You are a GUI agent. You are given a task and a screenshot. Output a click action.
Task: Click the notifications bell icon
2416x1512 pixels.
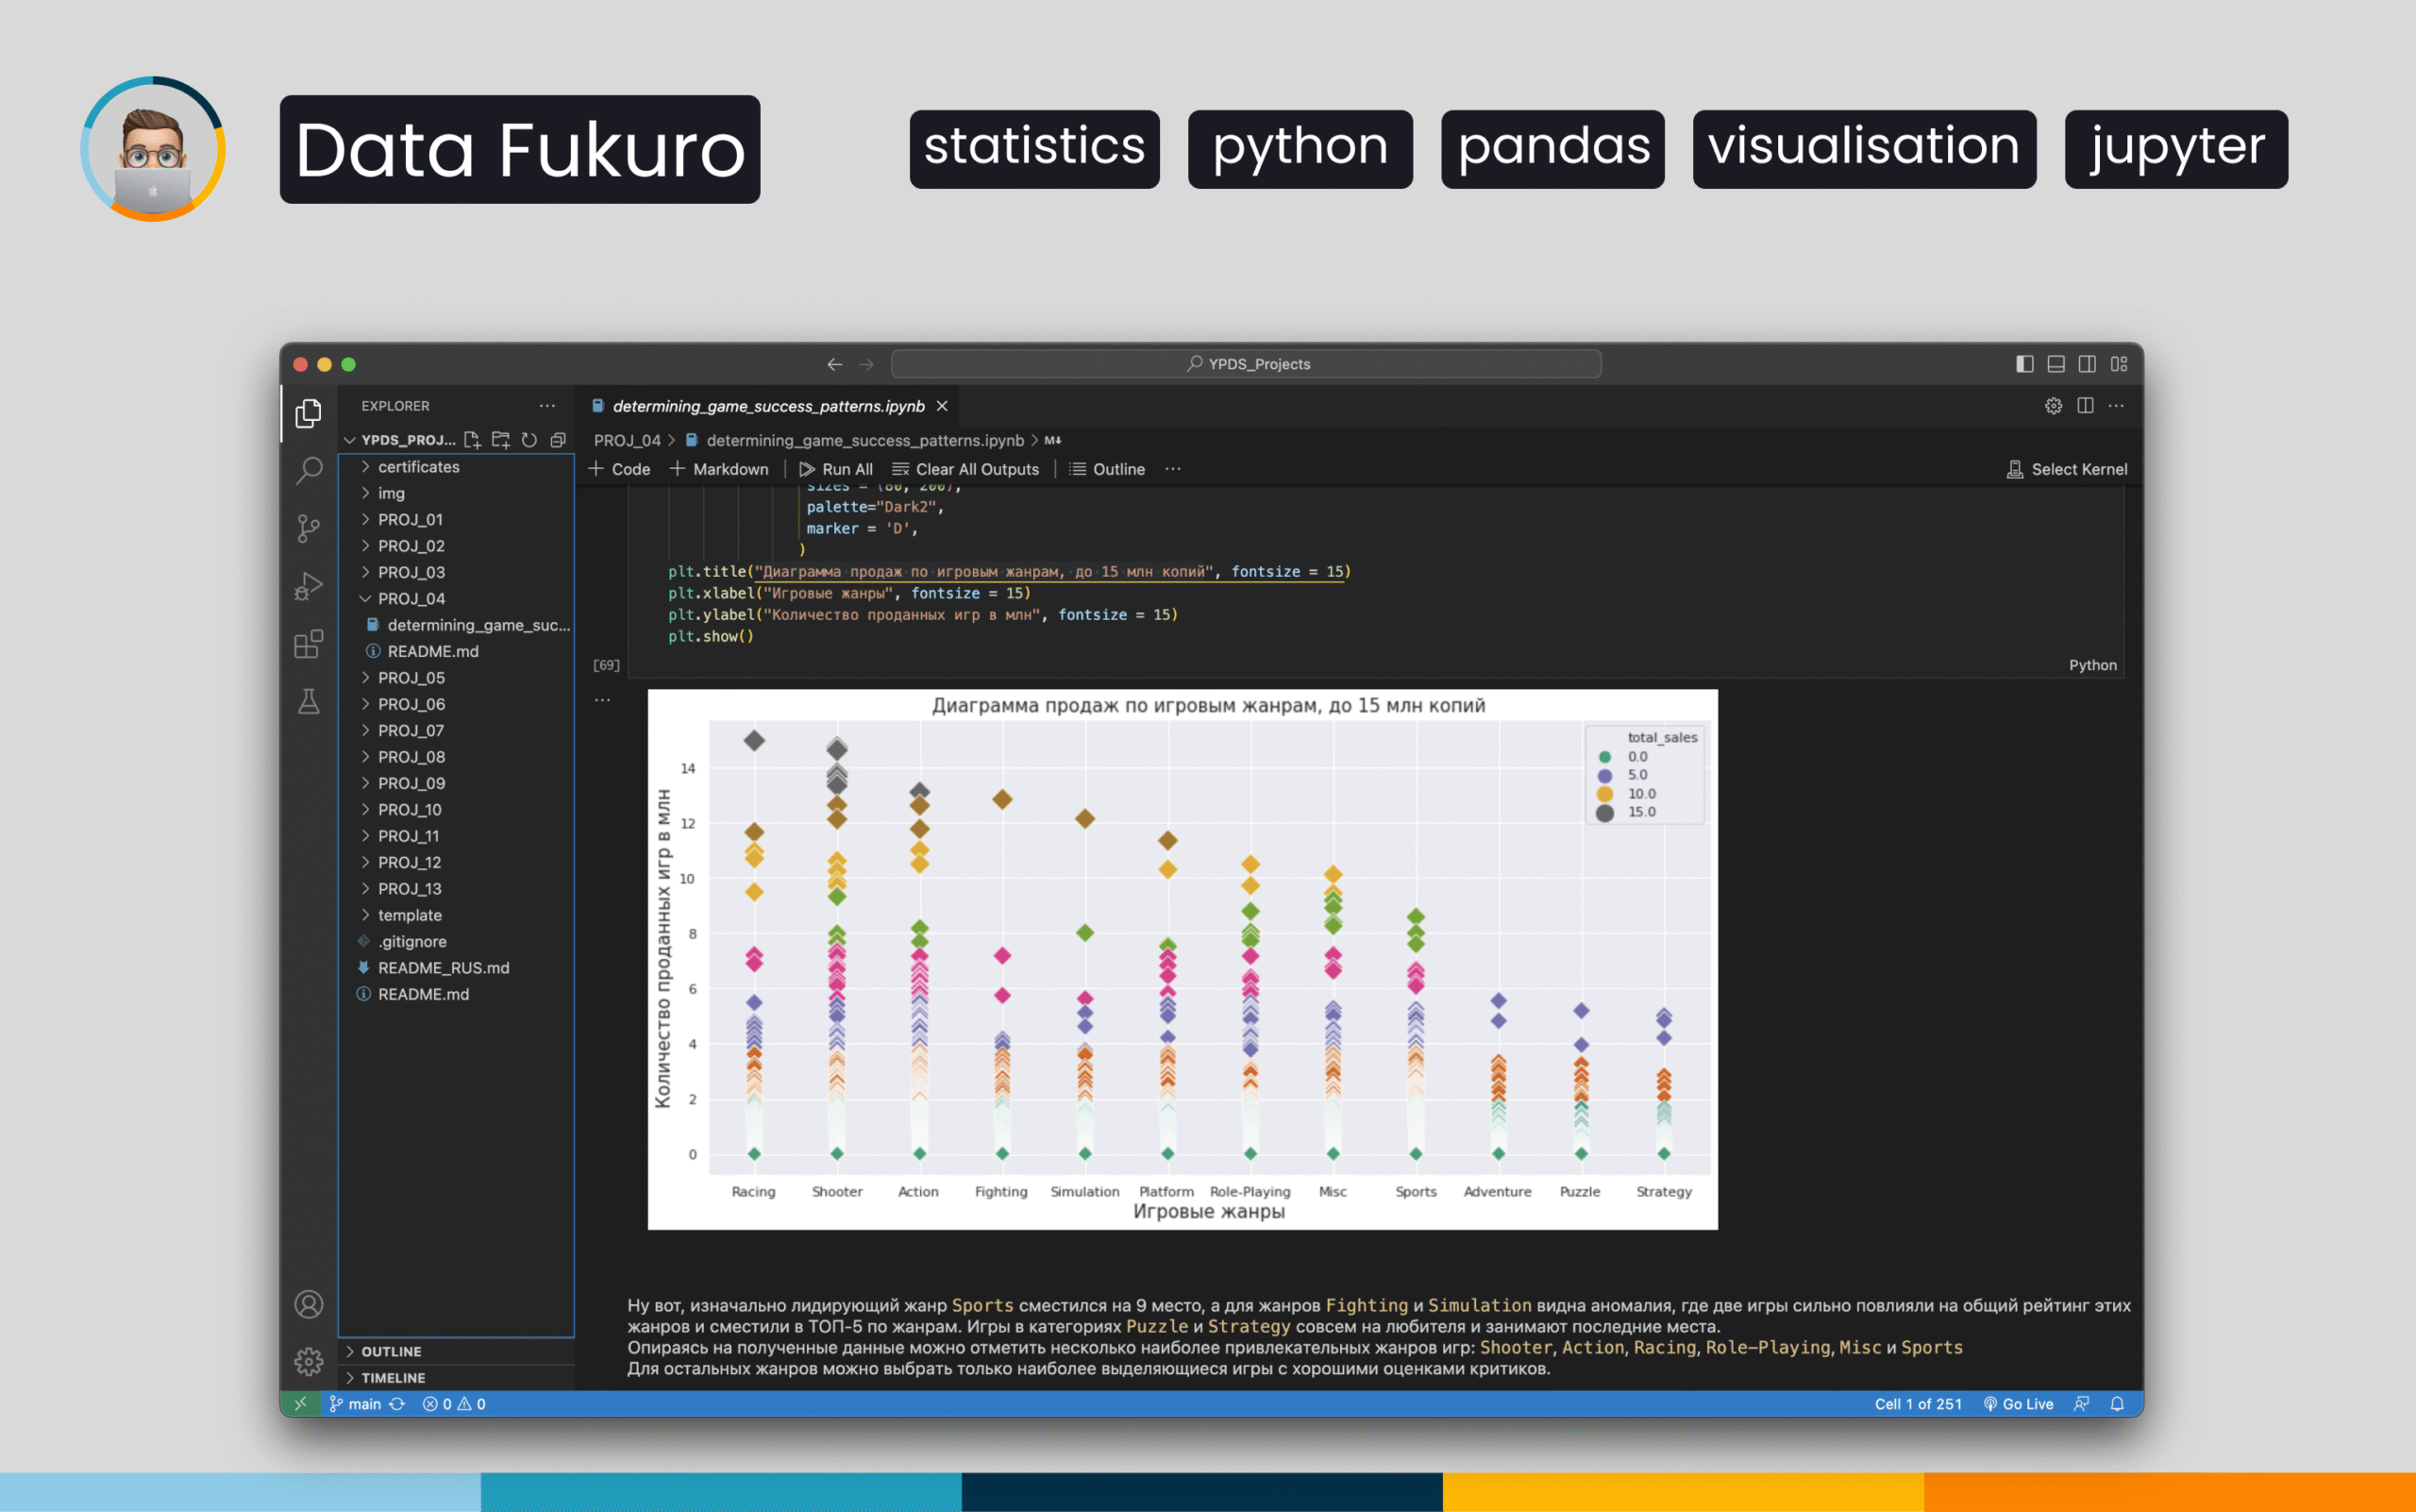click(x=2117, y=1404)
